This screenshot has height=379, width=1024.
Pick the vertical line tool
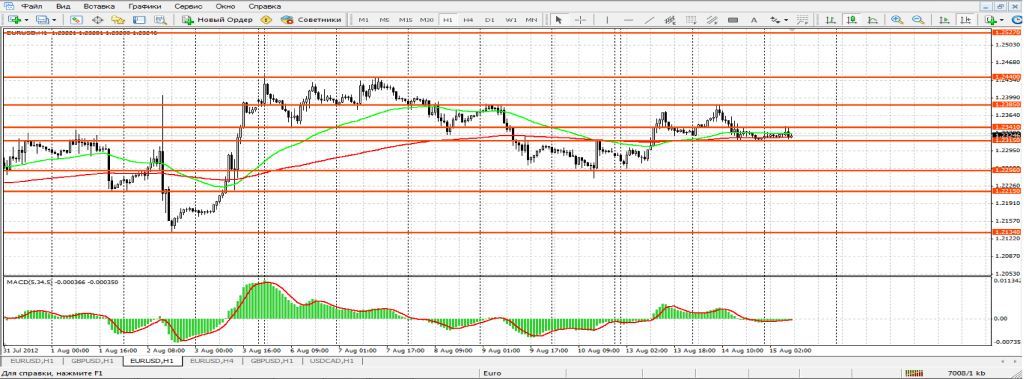coord(607,20)
